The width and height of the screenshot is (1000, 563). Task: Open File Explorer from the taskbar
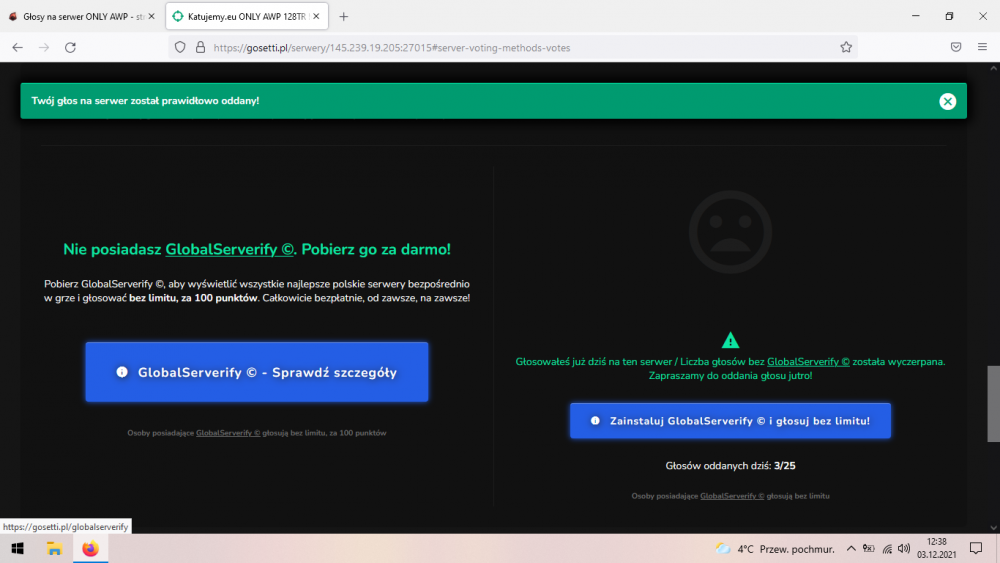[x=54, y=548]
